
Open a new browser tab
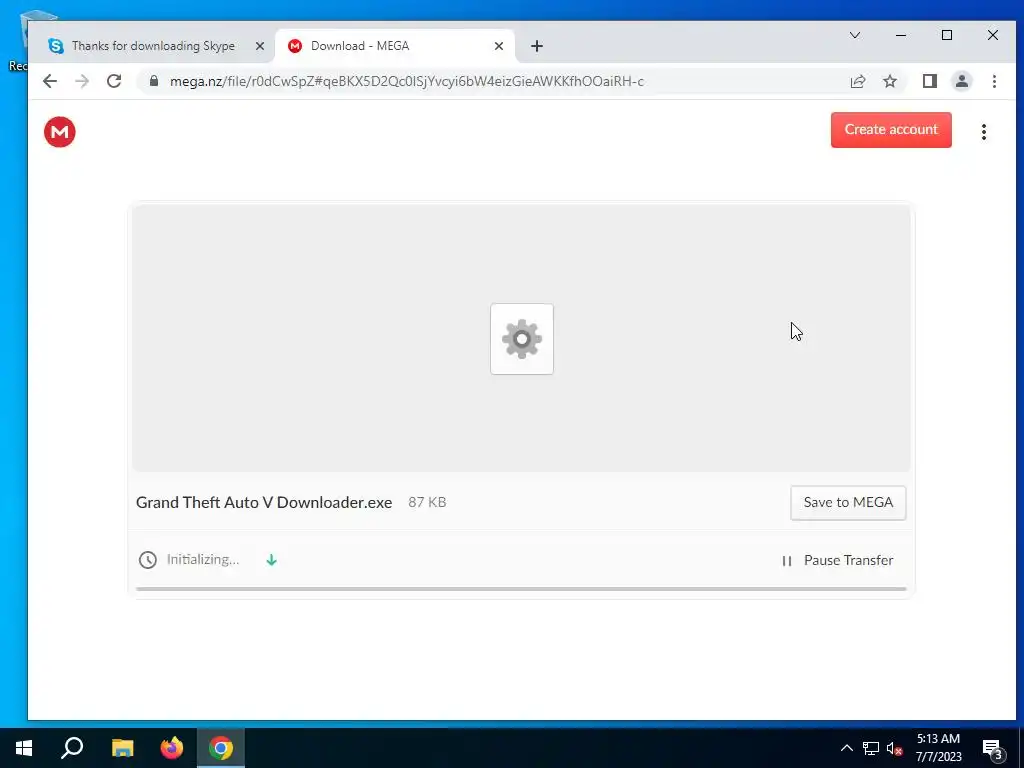coord(537,46)
